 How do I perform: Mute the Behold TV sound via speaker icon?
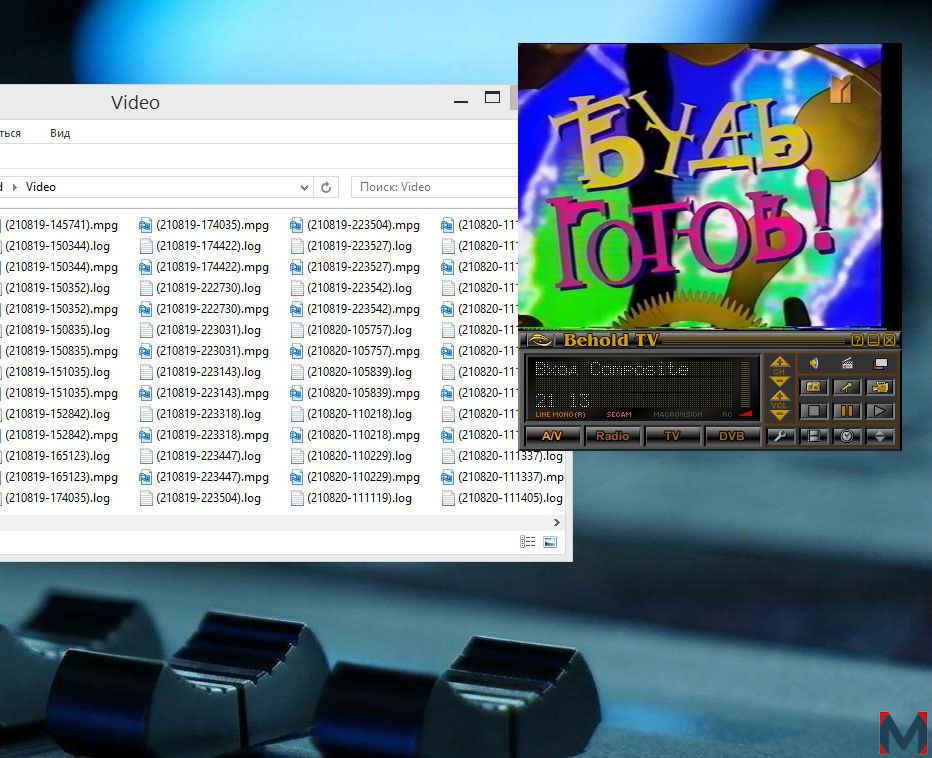click(814, 363)
